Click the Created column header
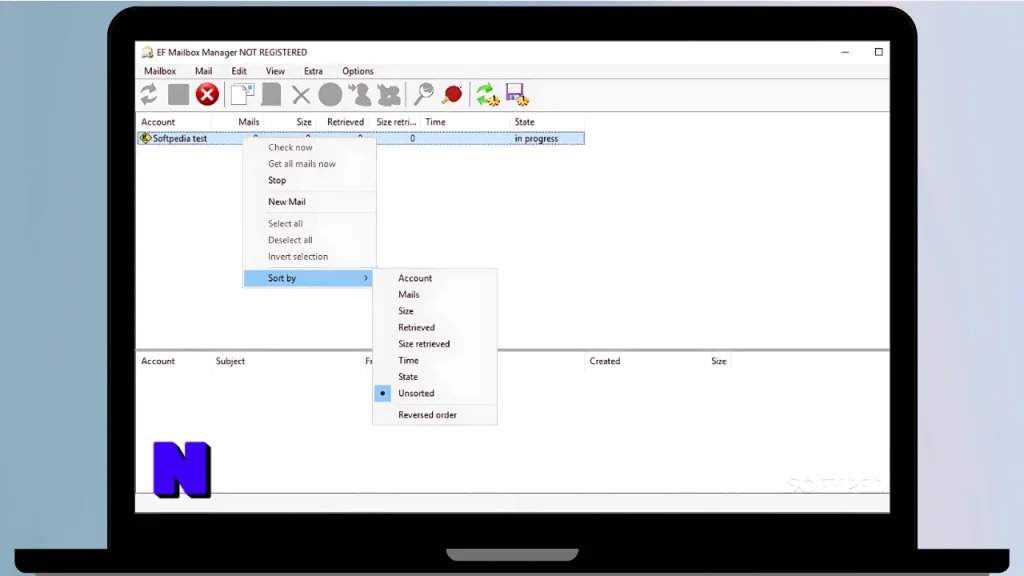The width and height of the screenshot is (1024, 576). [x=605, y=361]
